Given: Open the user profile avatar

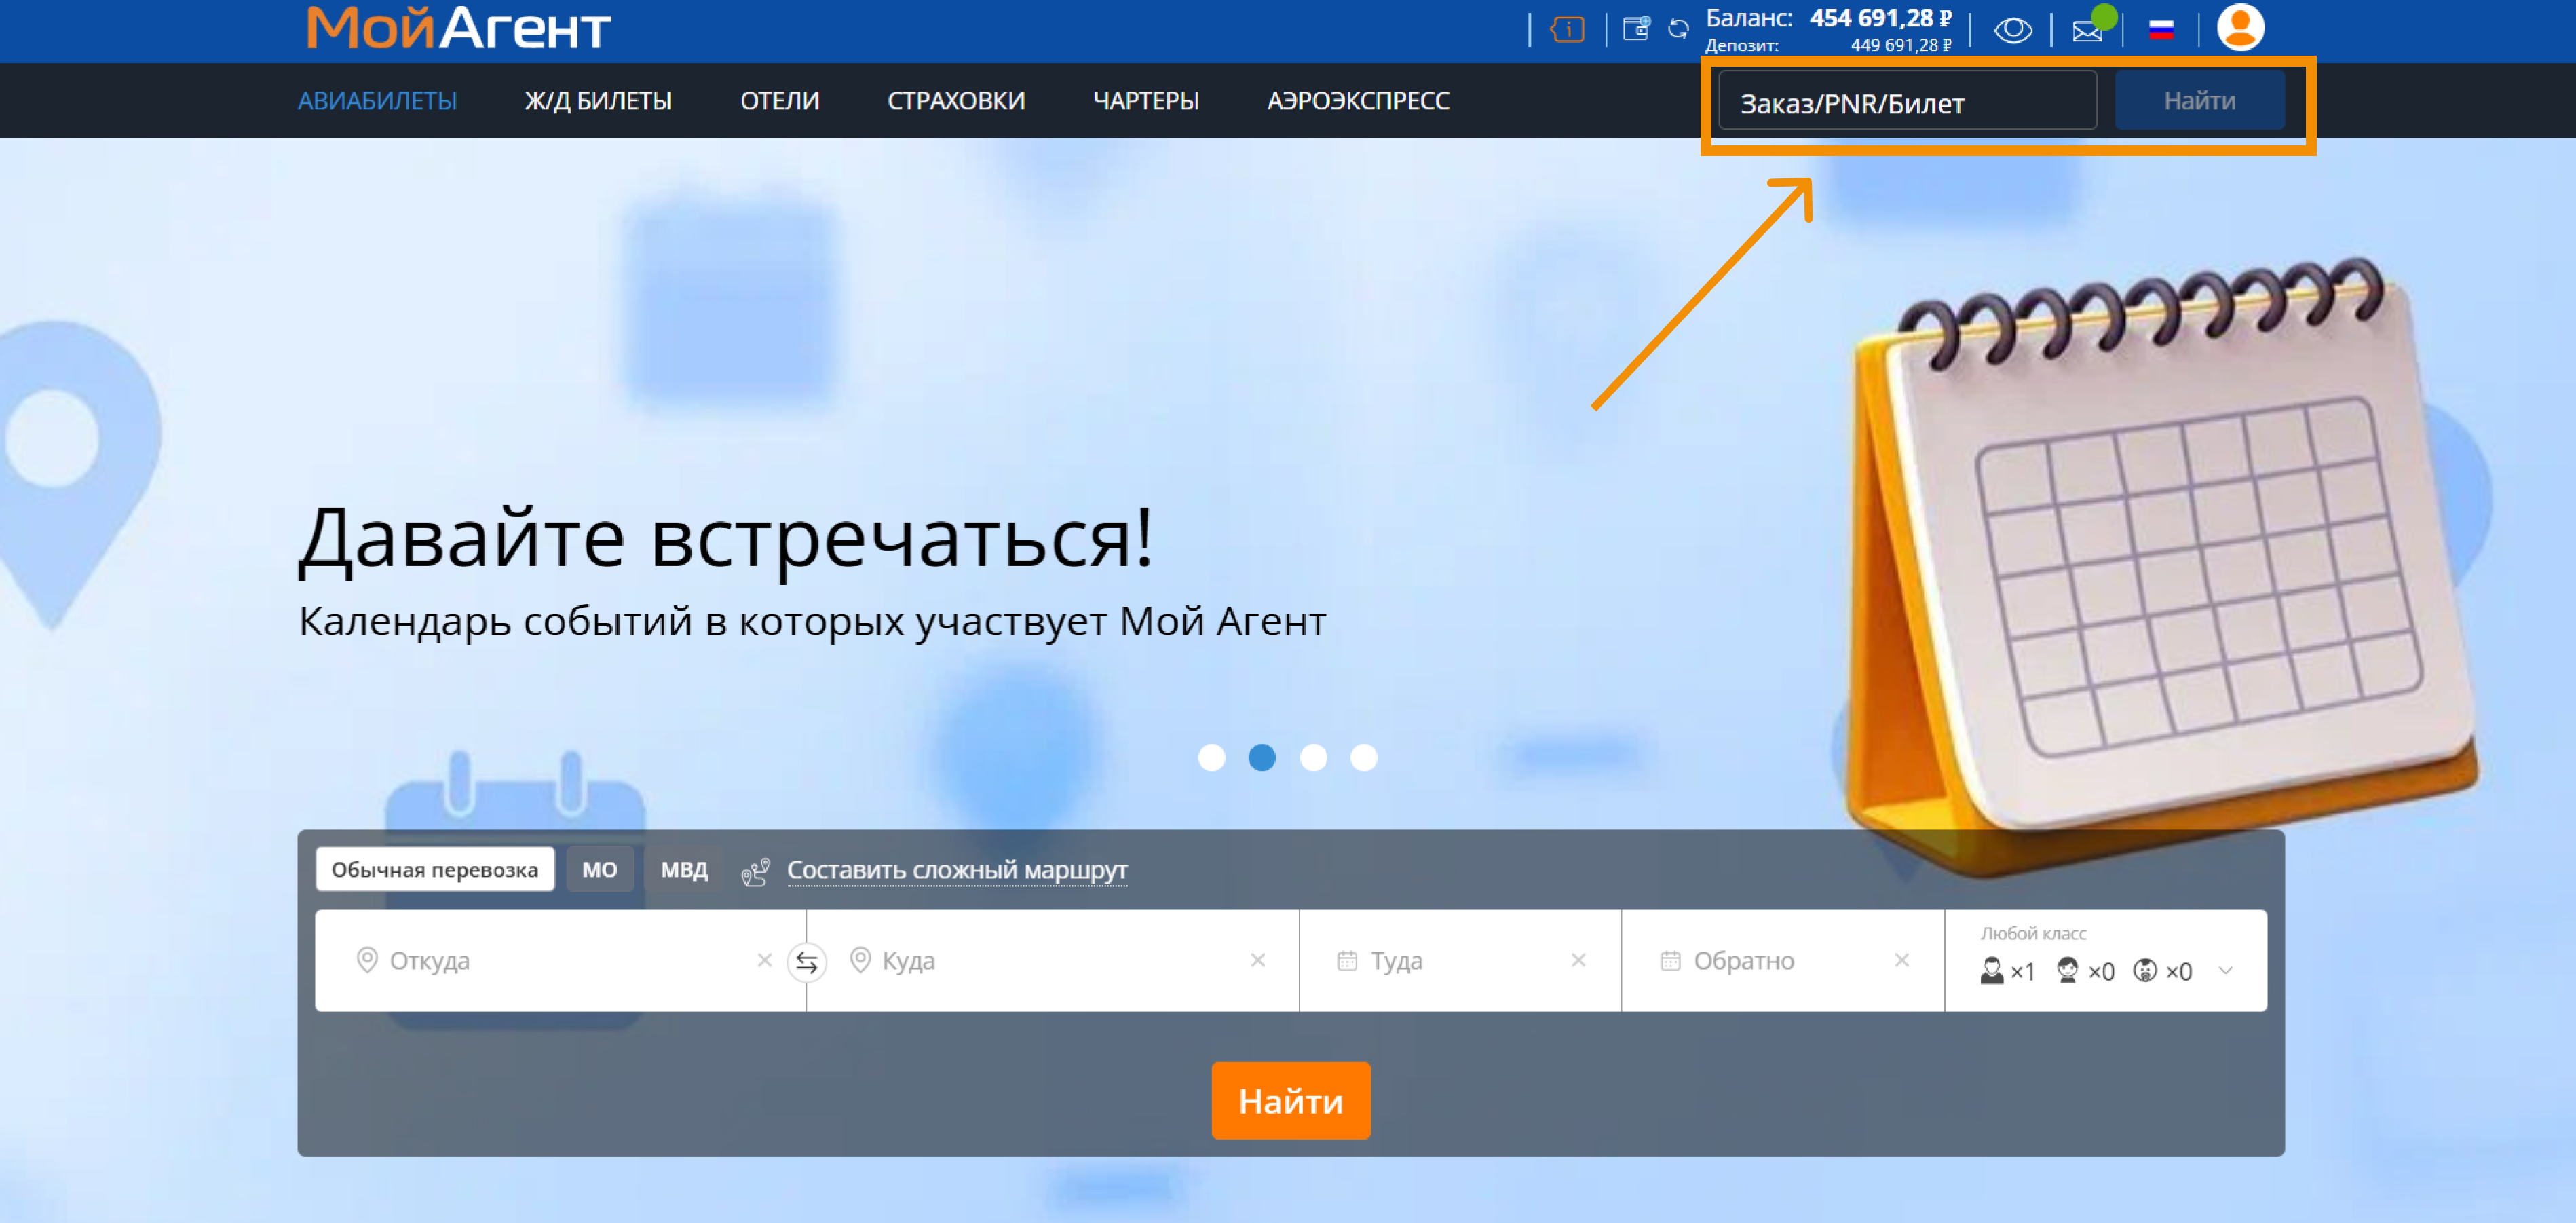Looking at the screenshot, I should [x=2240, y=28].
